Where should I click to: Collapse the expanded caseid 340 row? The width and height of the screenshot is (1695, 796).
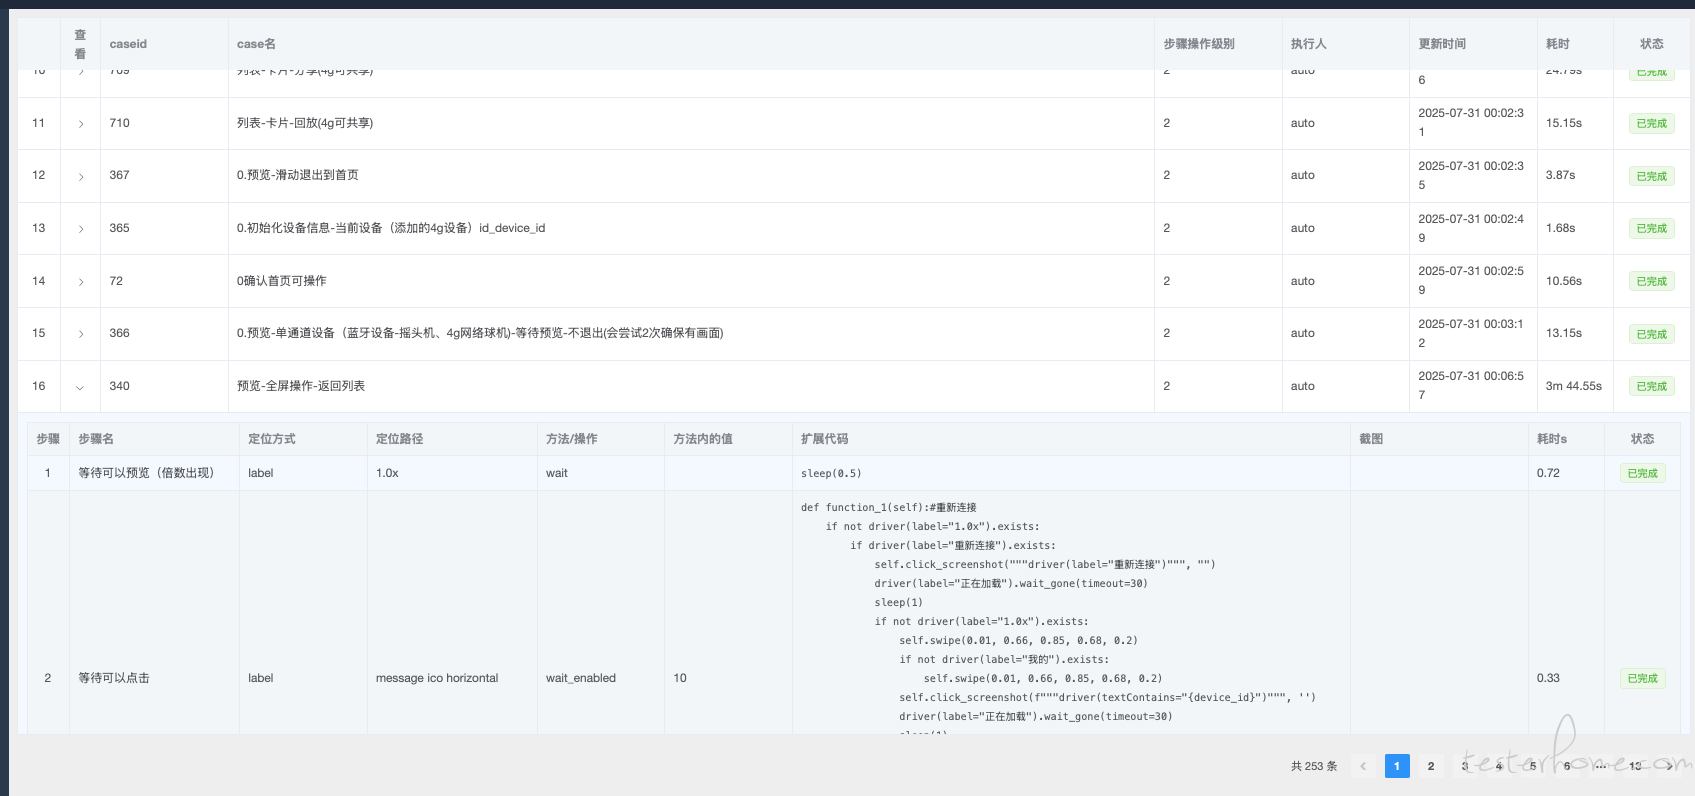[80, 387]
